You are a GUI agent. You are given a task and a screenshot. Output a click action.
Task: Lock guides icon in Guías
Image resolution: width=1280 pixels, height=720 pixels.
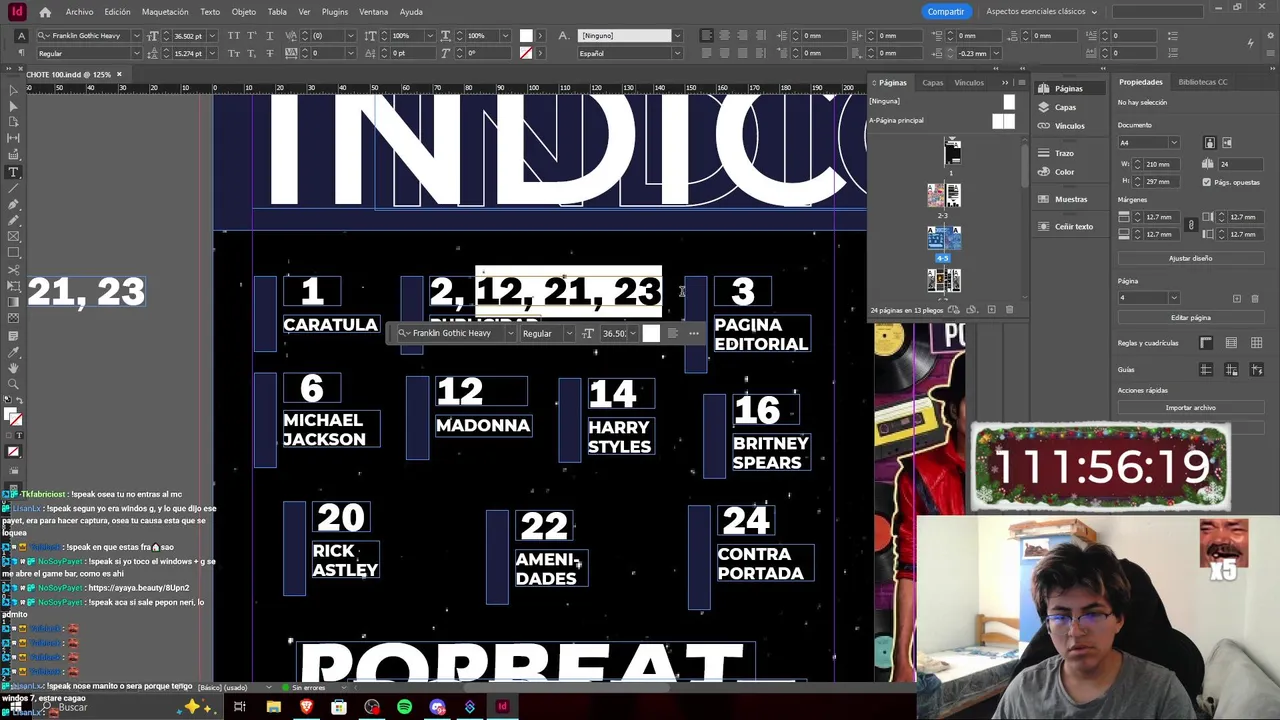(x=1231, y=370)
